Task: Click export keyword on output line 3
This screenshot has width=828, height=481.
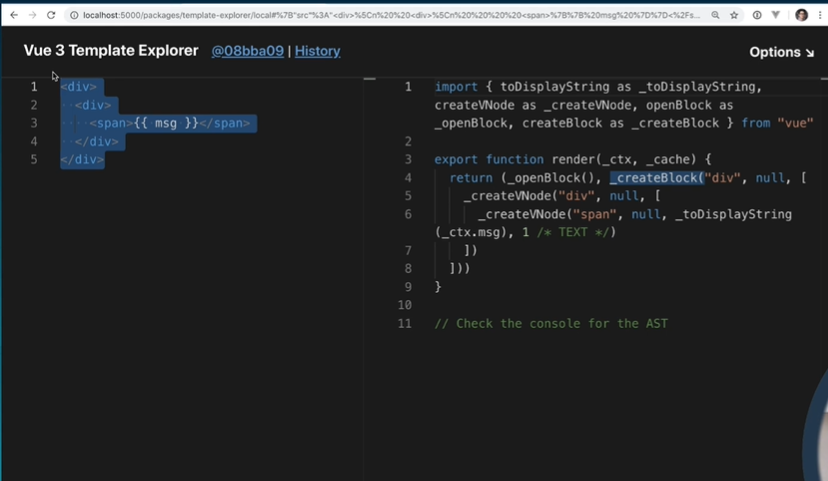Action: [456, 159]
